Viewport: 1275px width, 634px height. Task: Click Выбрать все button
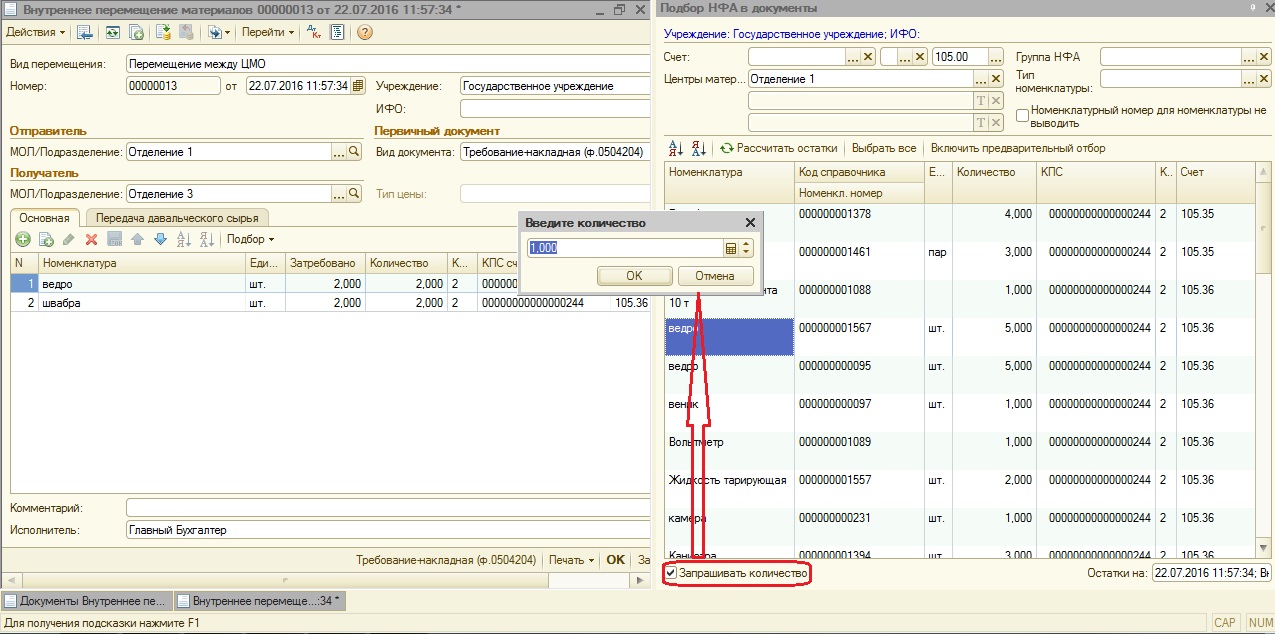(884, 148)
